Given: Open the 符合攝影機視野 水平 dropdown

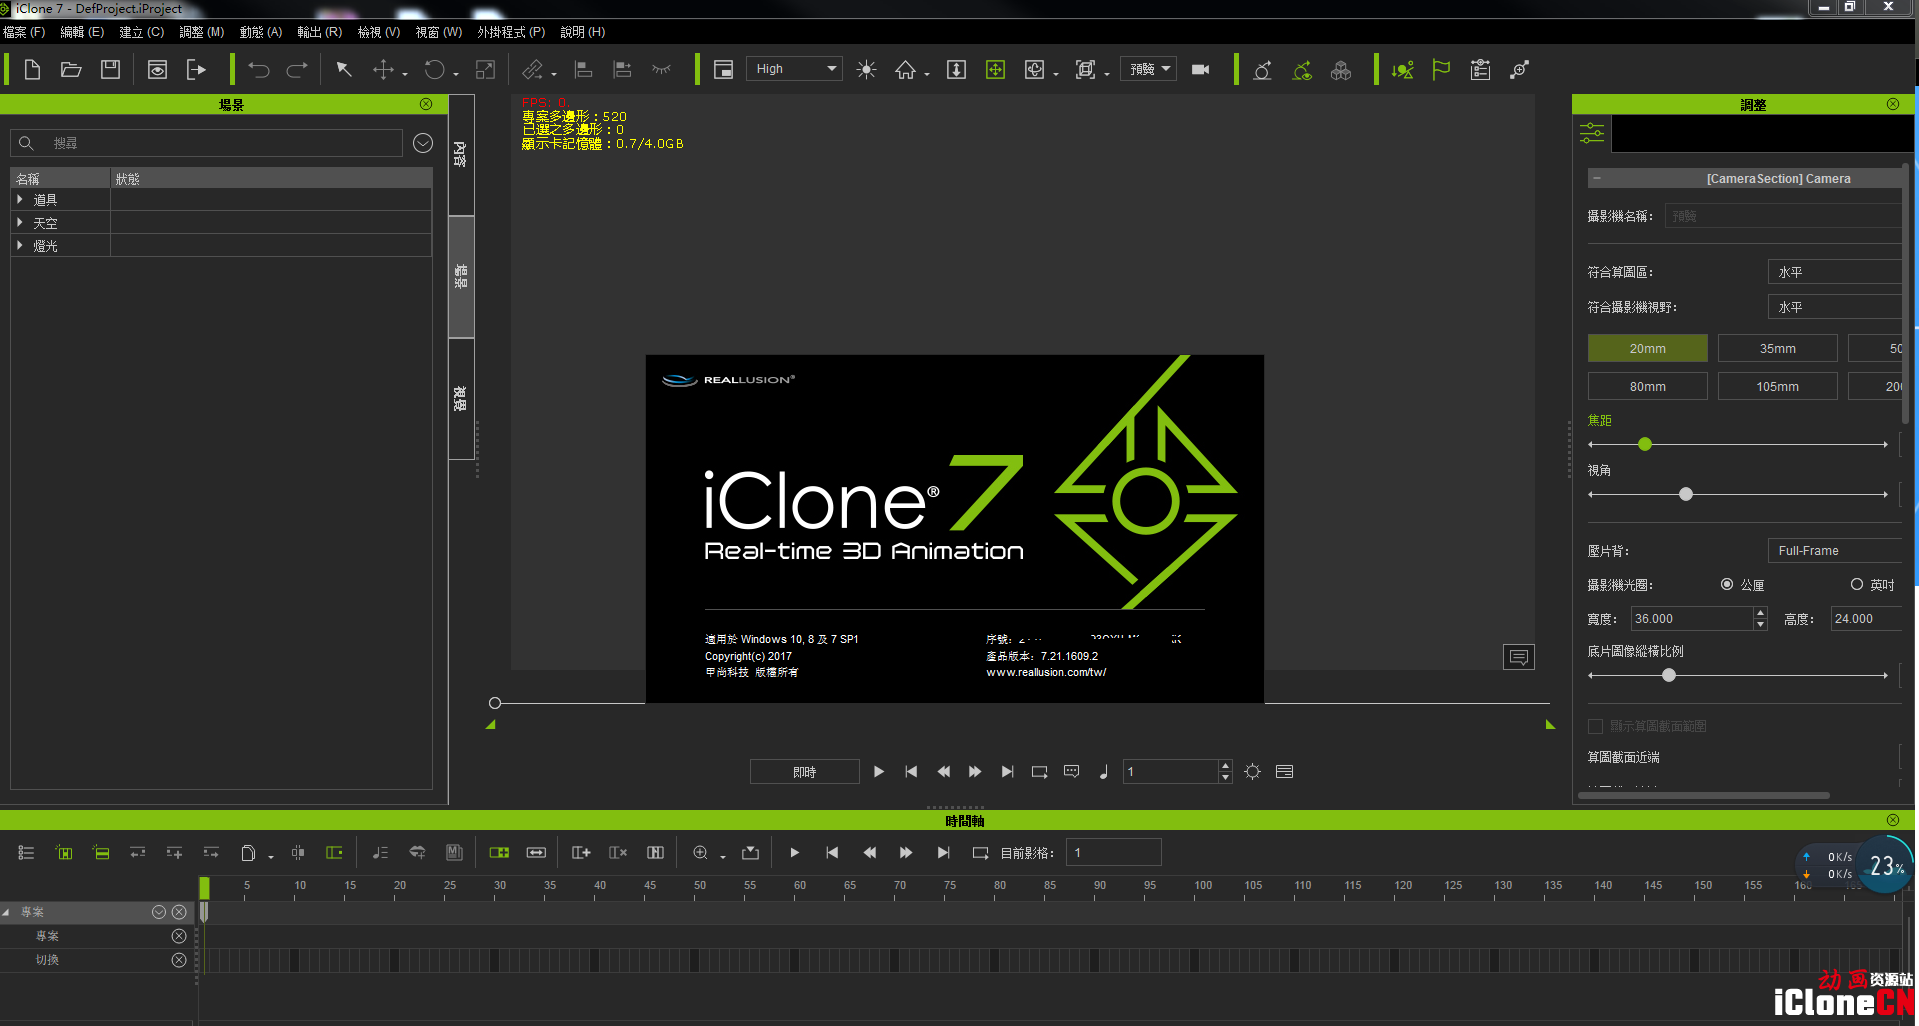Looking at the screenshot, I should pos(1835,307).
